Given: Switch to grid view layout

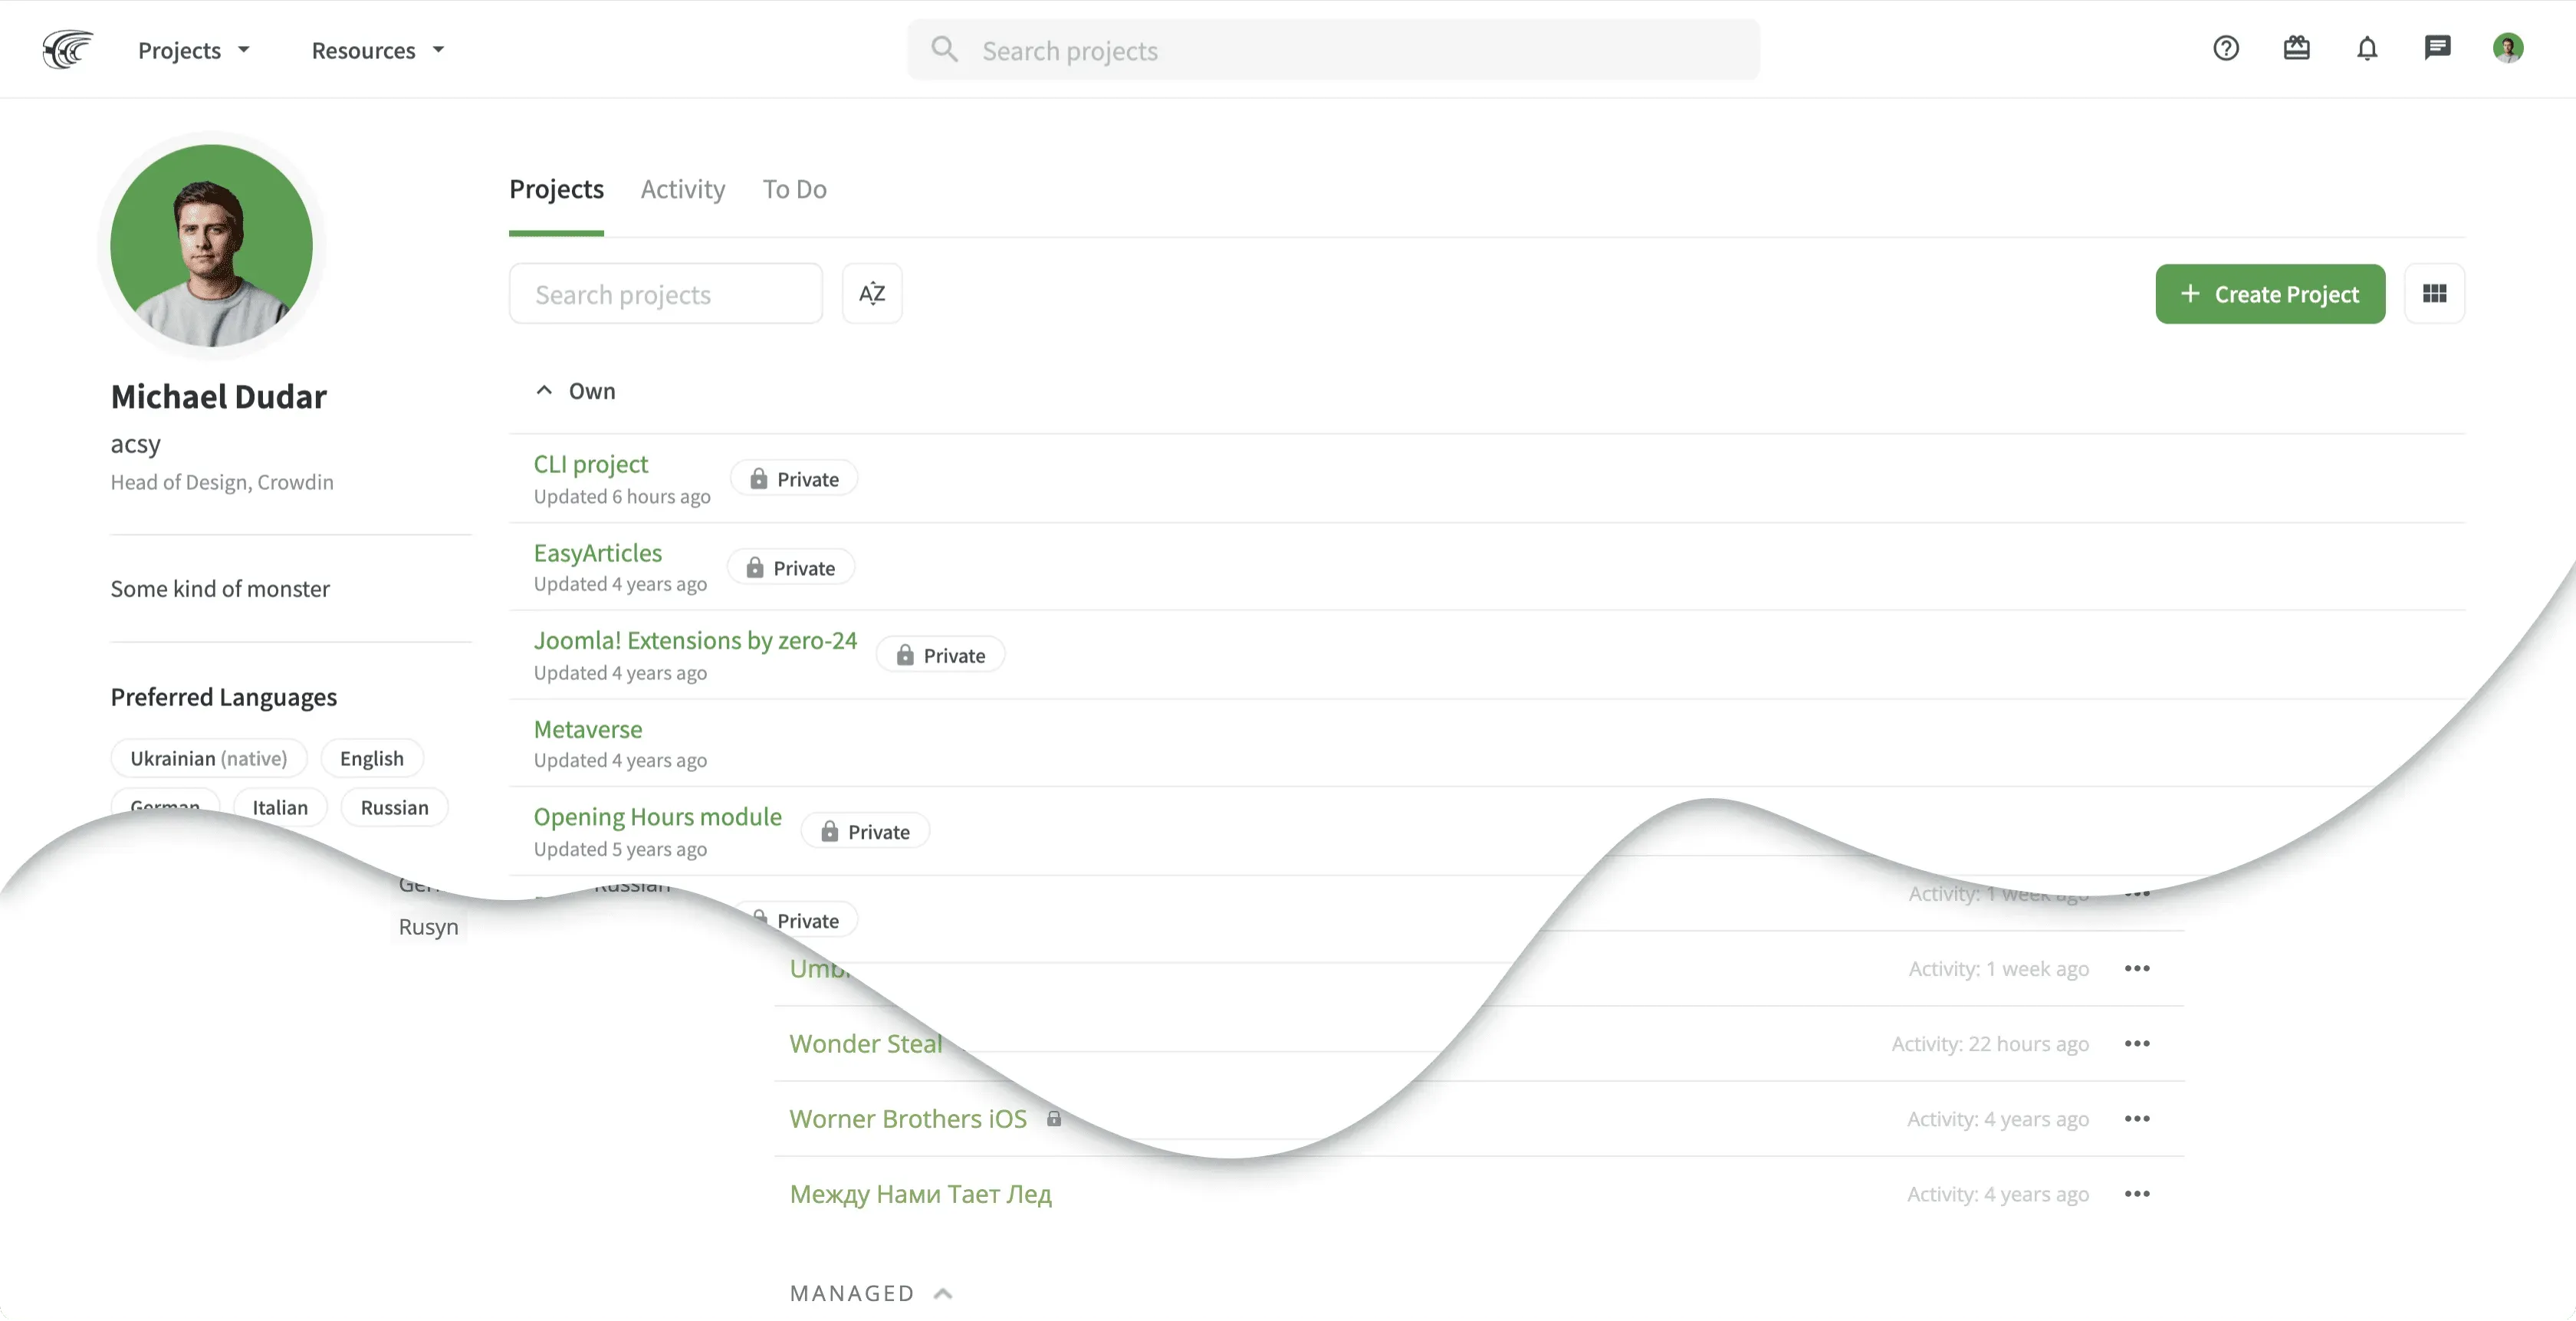Looking at the screenshot, I should click(x=2435, y=293).
